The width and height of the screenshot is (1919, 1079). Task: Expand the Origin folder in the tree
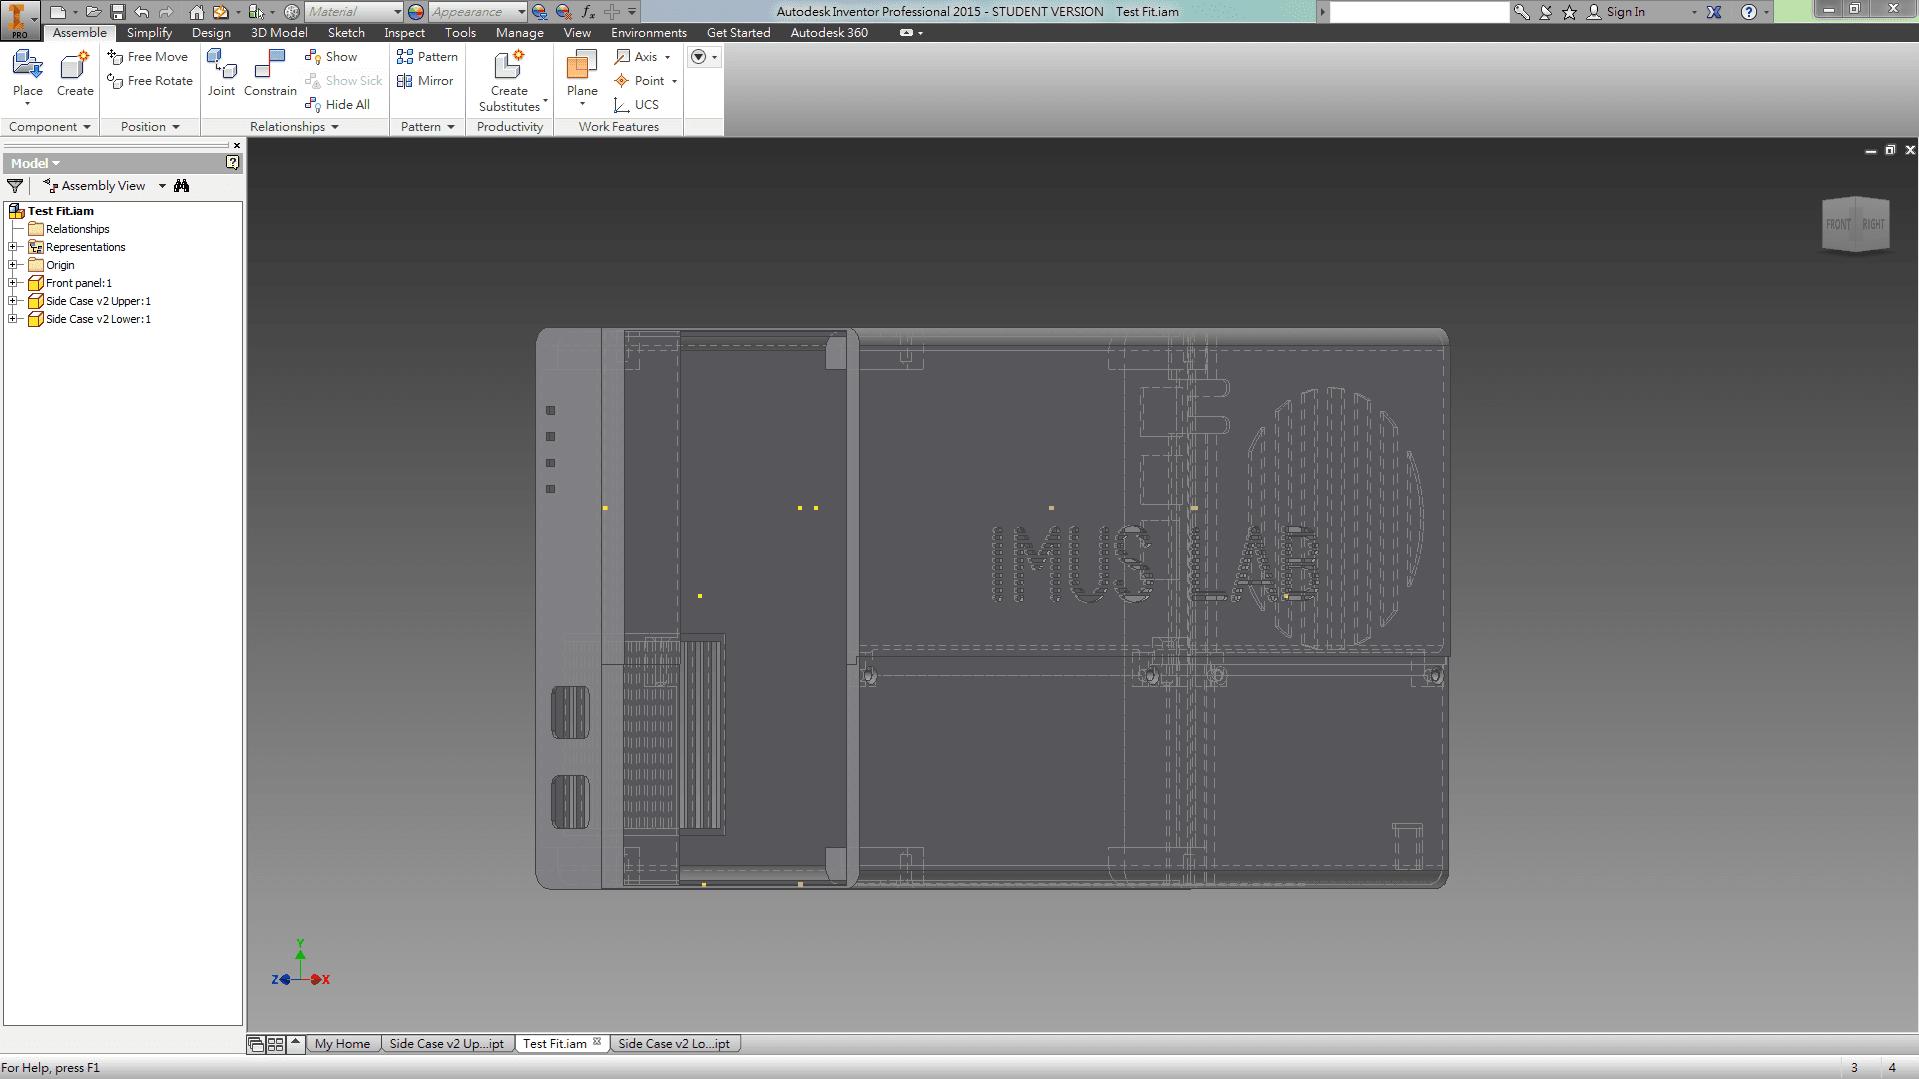(13, 264)
